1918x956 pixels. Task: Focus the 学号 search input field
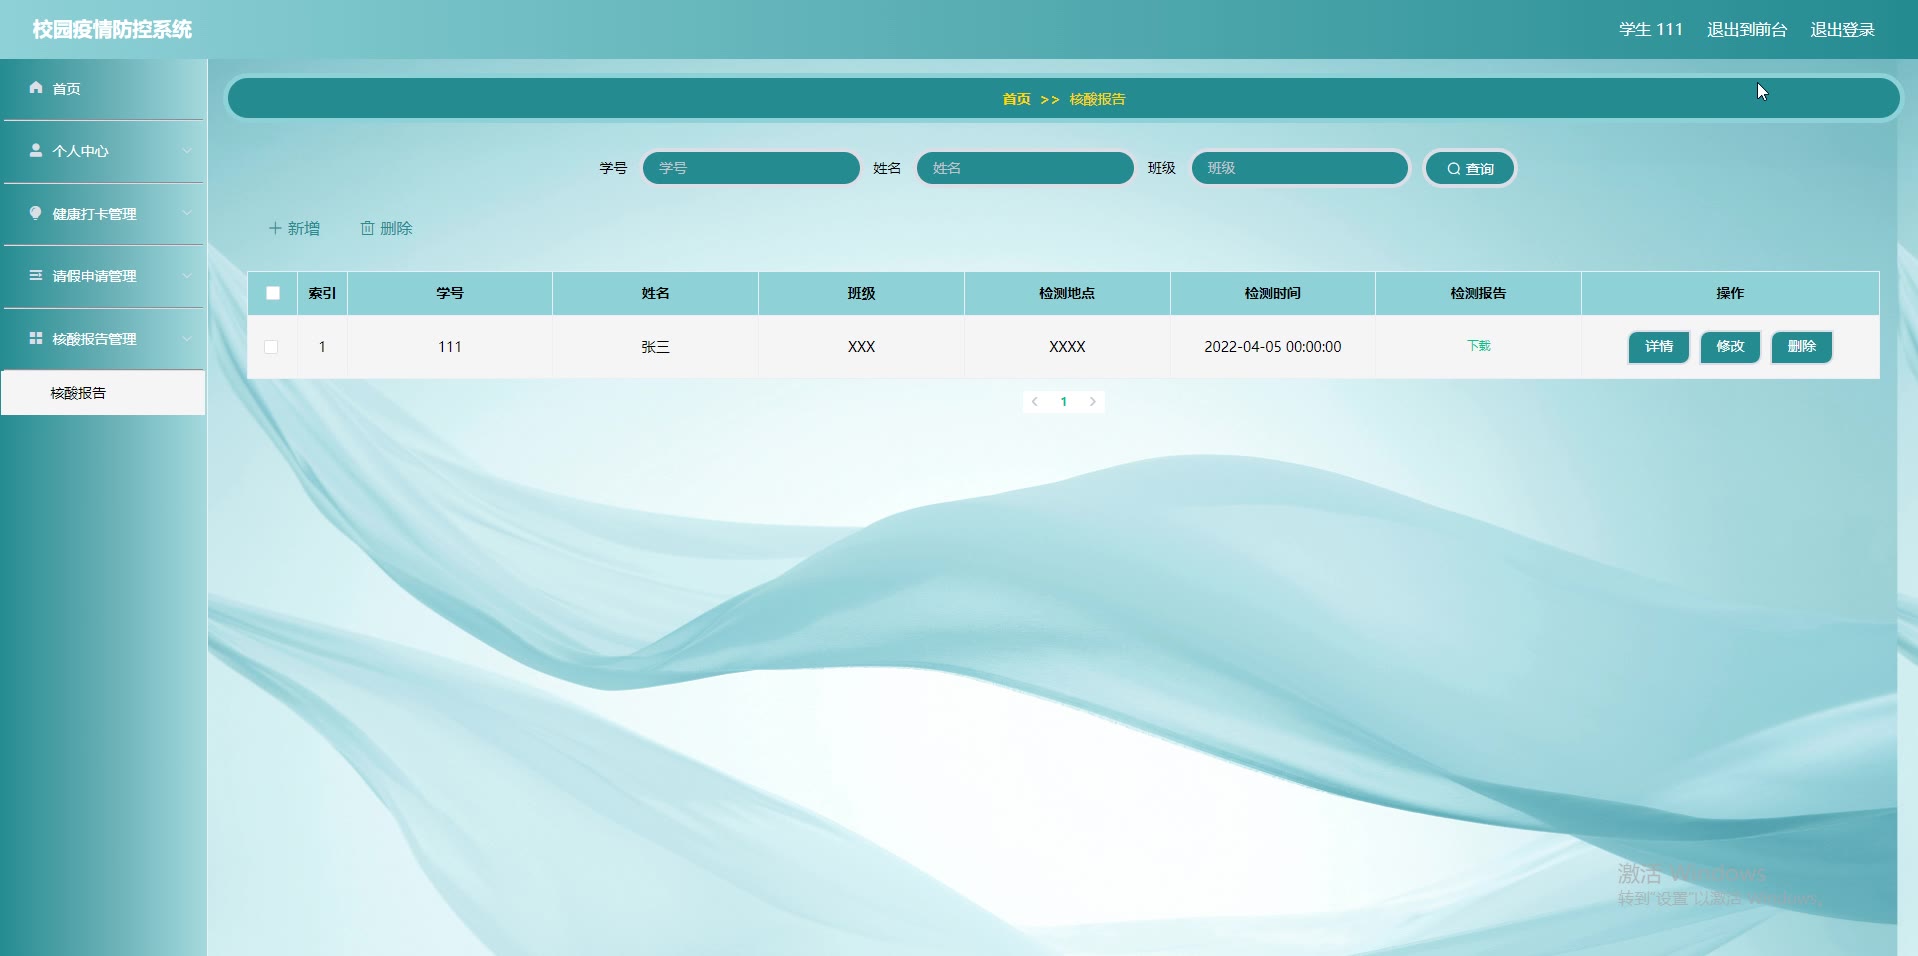point(751,168)
